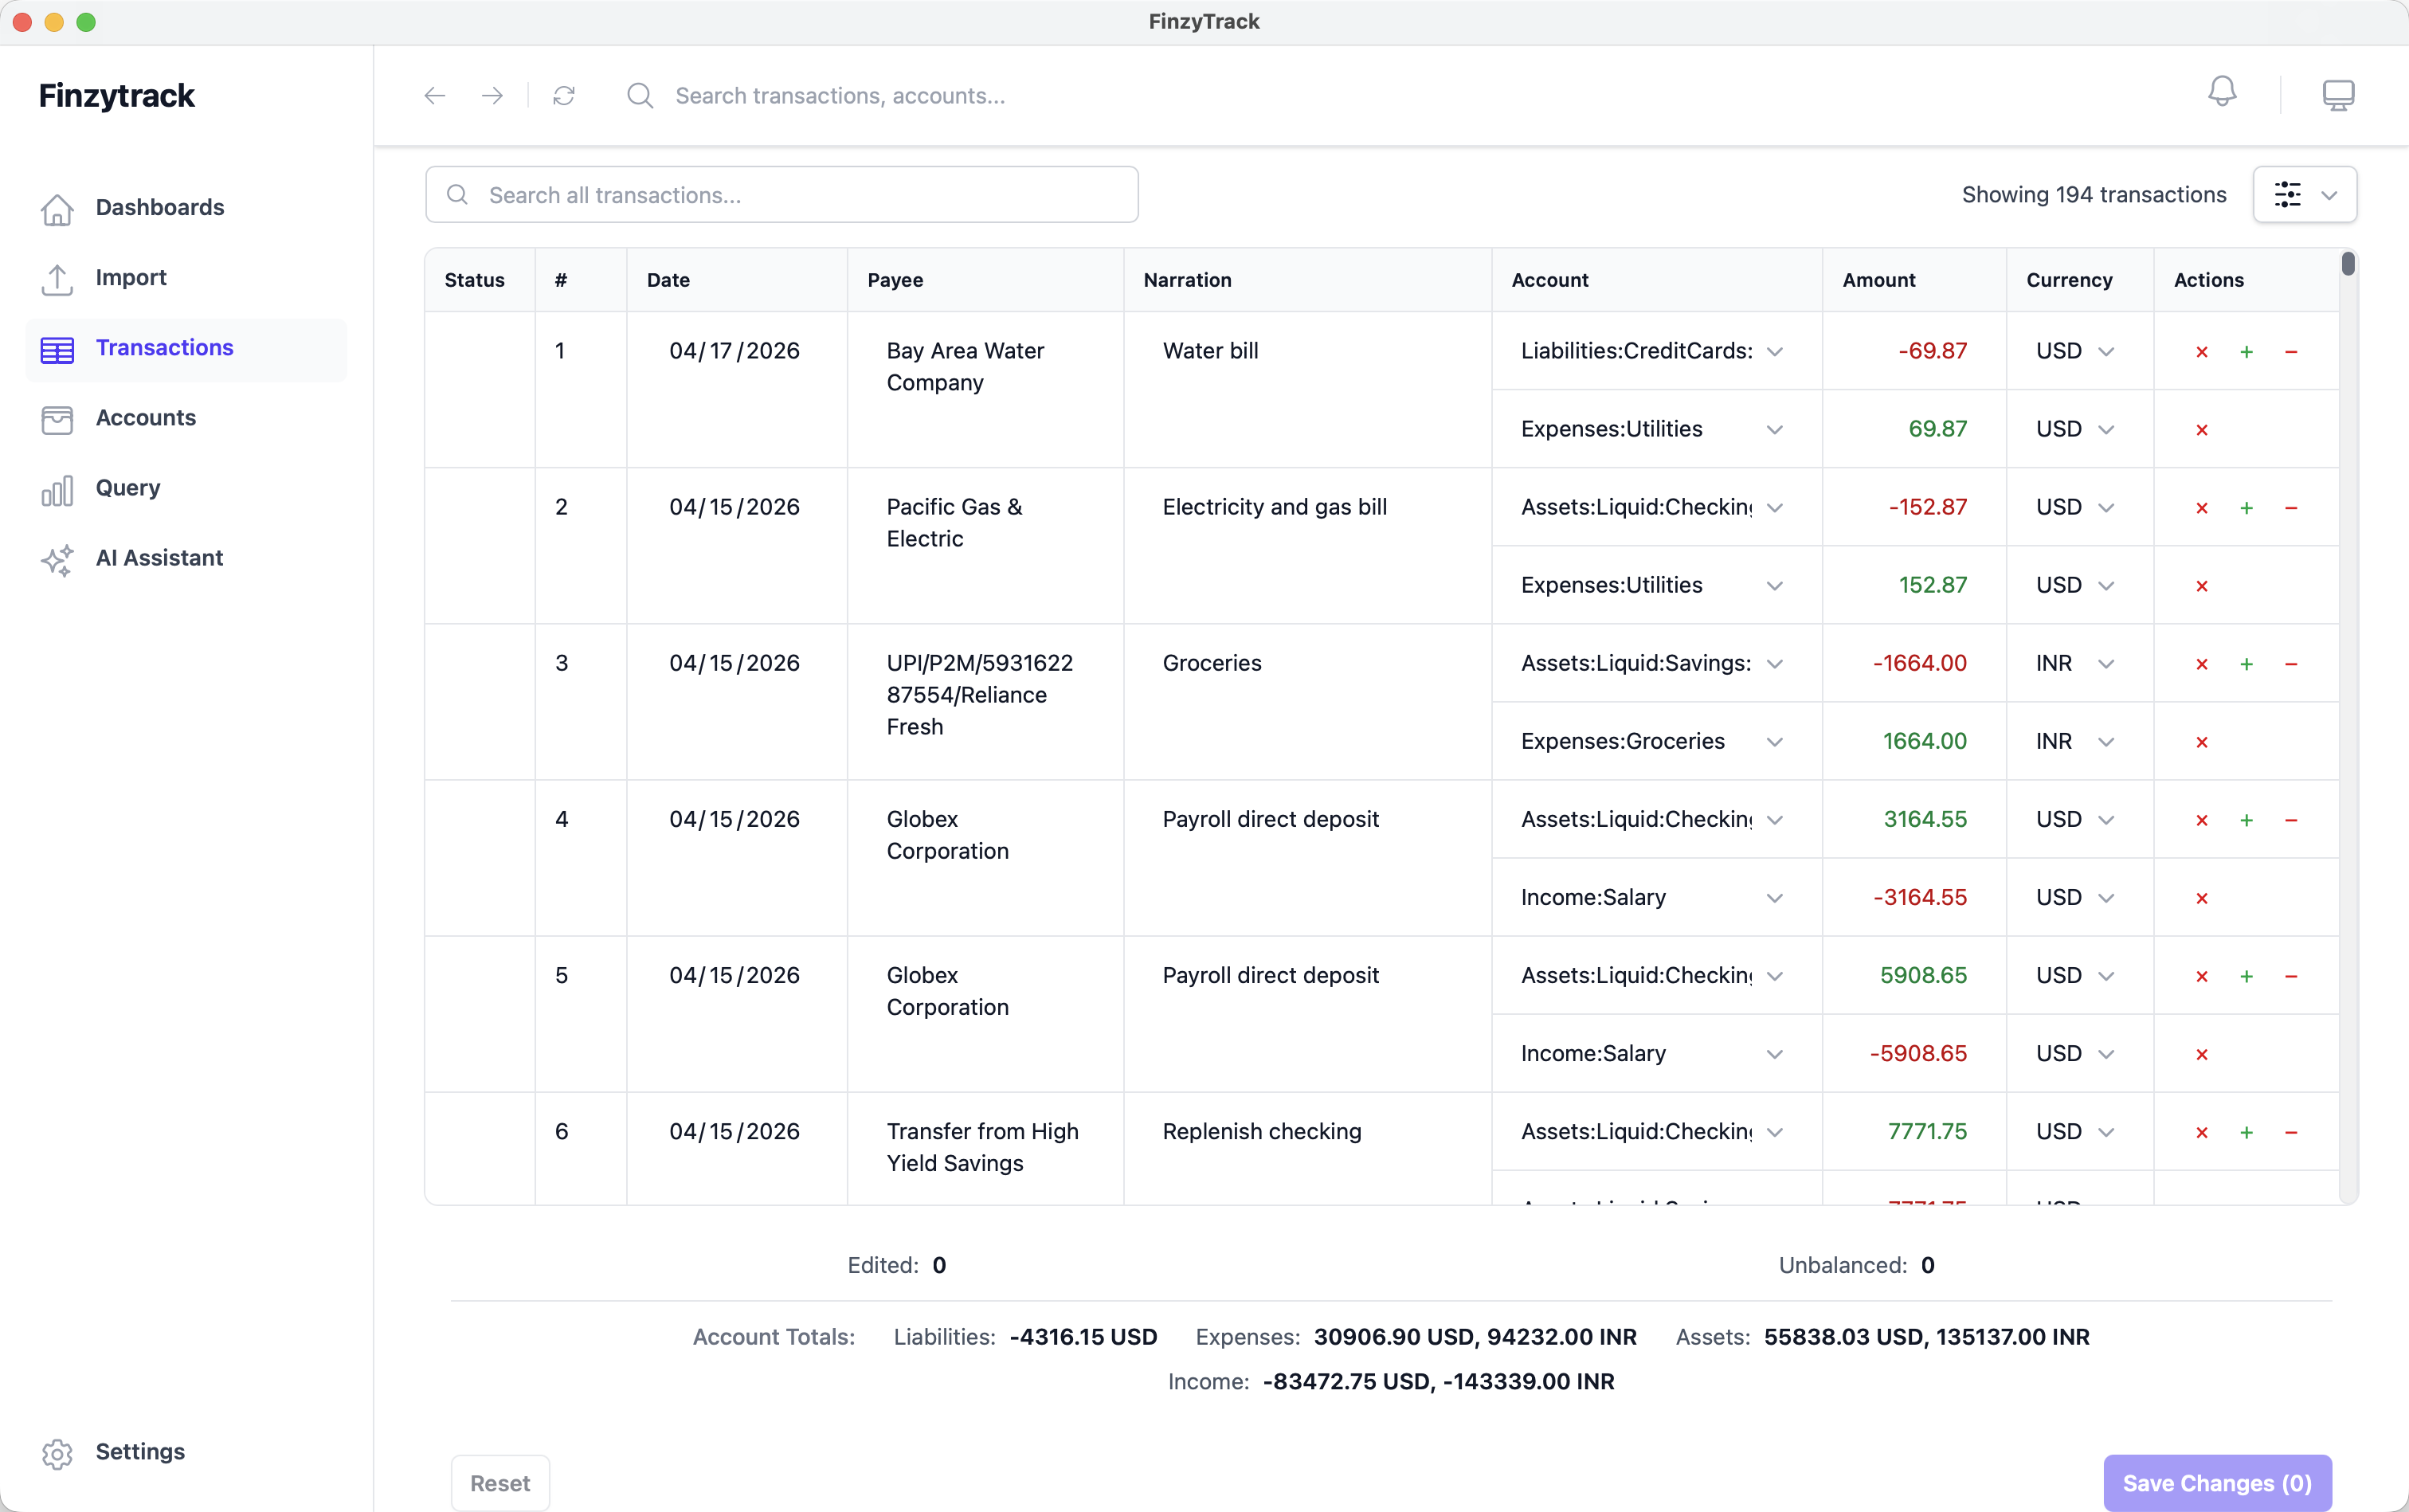
Task: Click the 04/17/2026 date cell
Action: pos(735,351)
